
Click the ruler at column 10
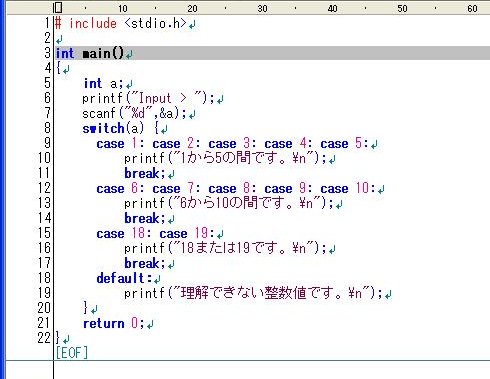tap(123, 8)
